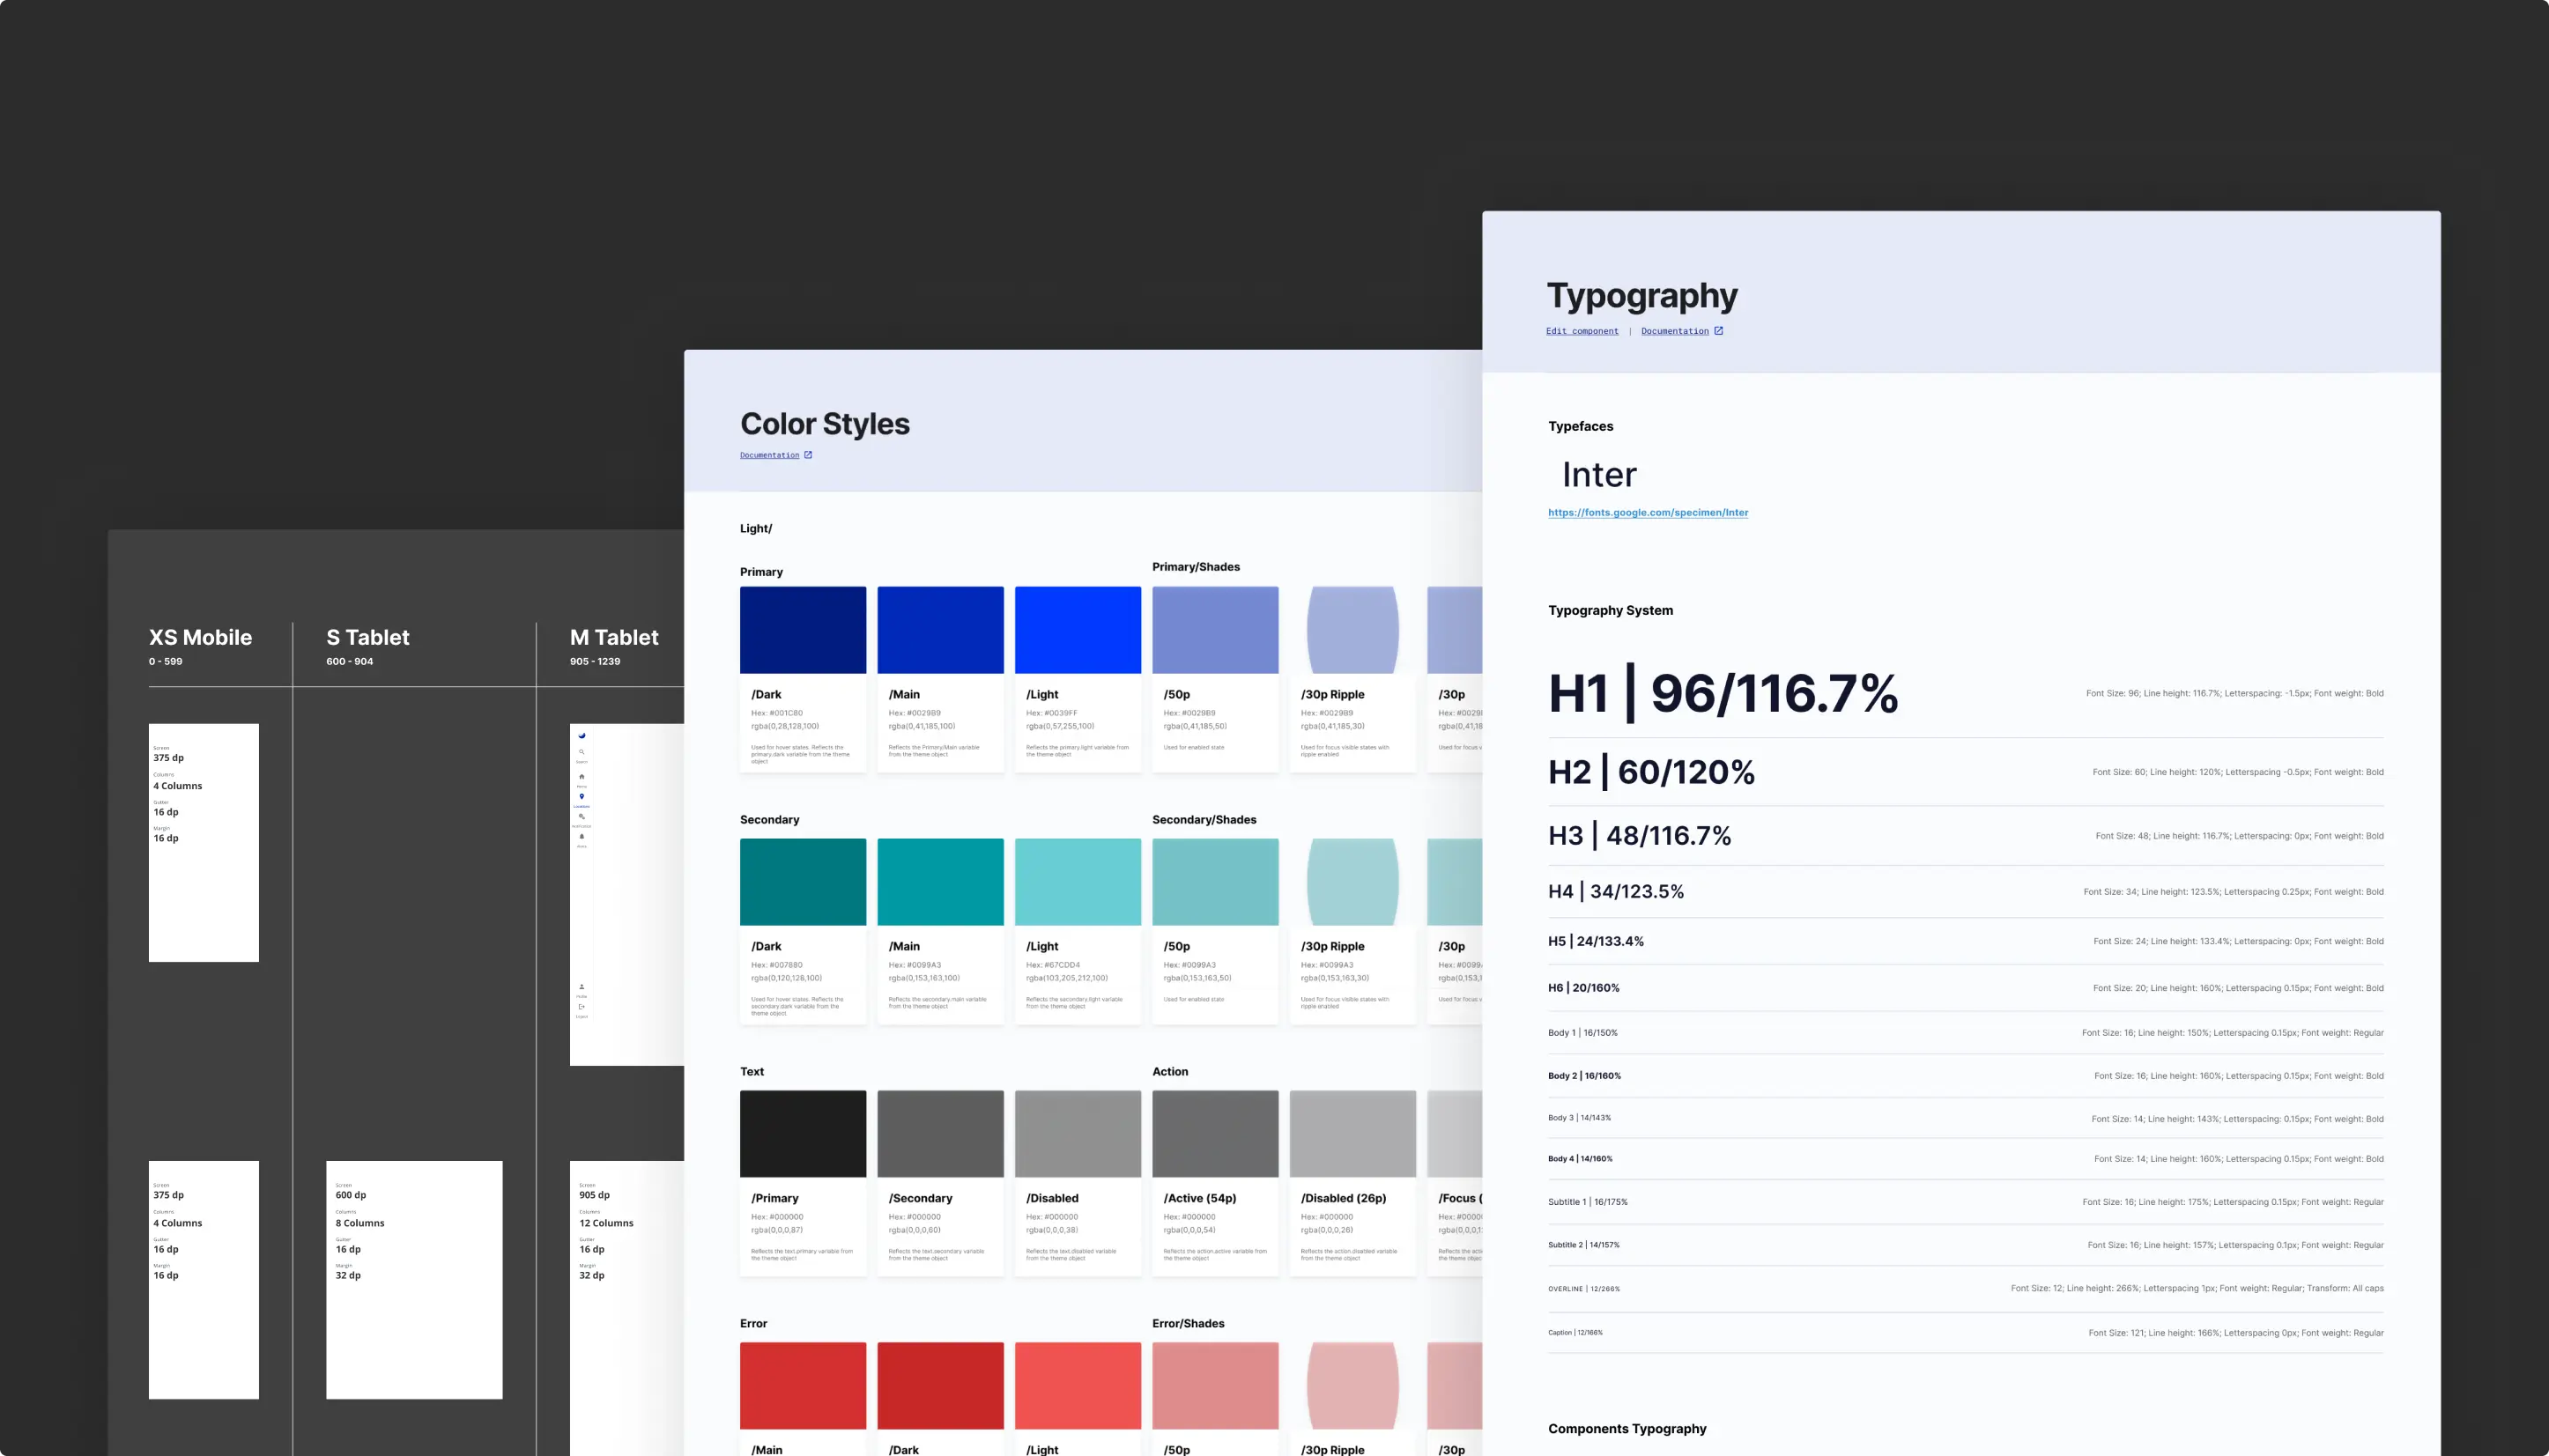Open the fonts.google.com Inter specimen link
The image size is (2549, 1456).
point(1648,512)
